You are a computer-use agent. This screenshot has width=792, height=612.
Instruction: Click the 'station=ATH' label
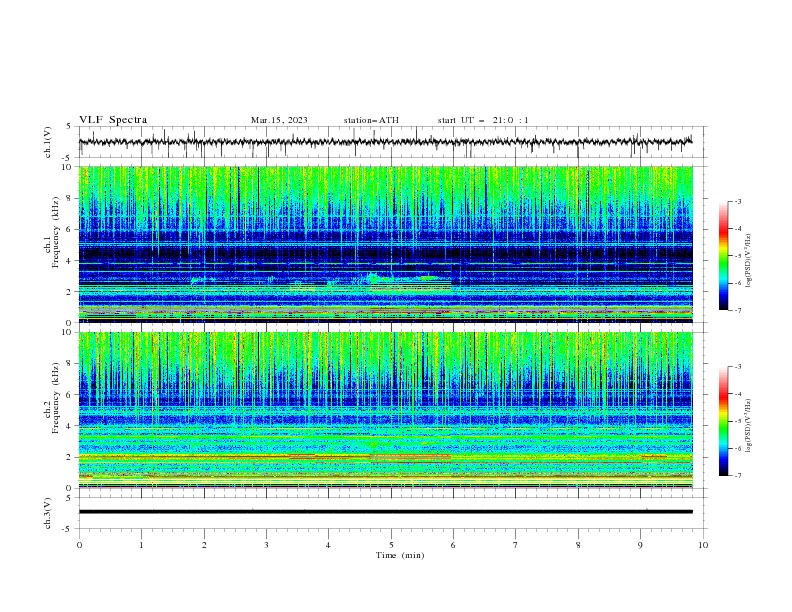click(x=371, y=120)
